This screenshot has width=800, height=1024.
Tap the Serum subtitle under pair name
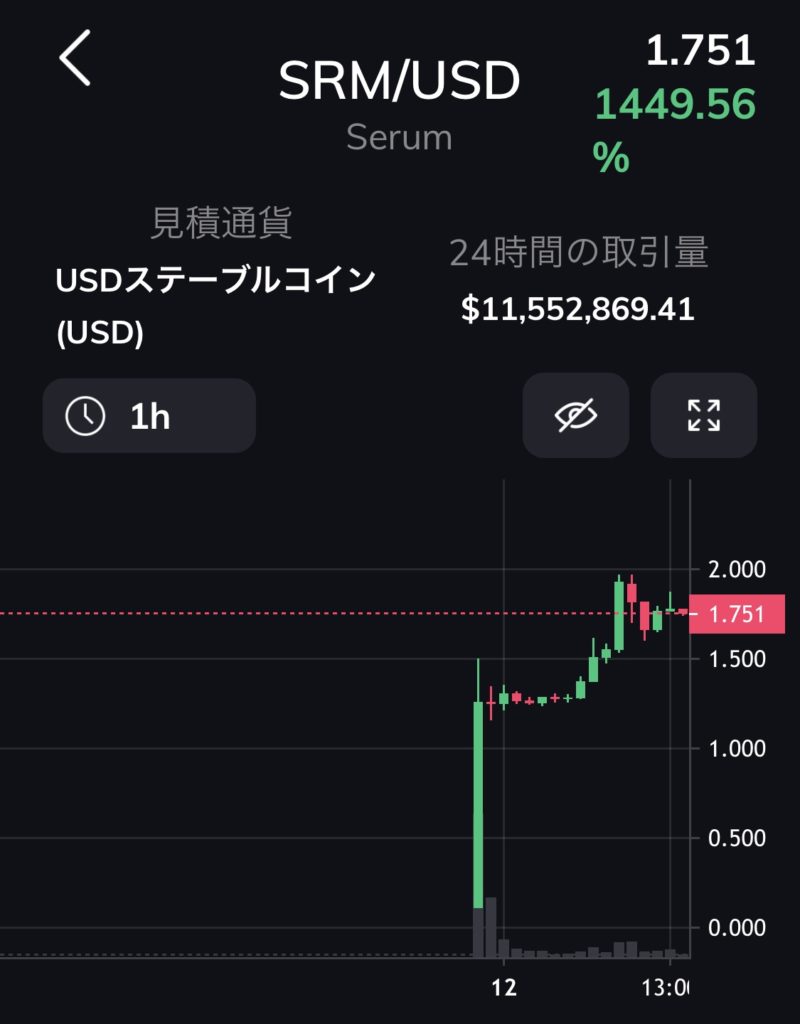pos(399,138)
